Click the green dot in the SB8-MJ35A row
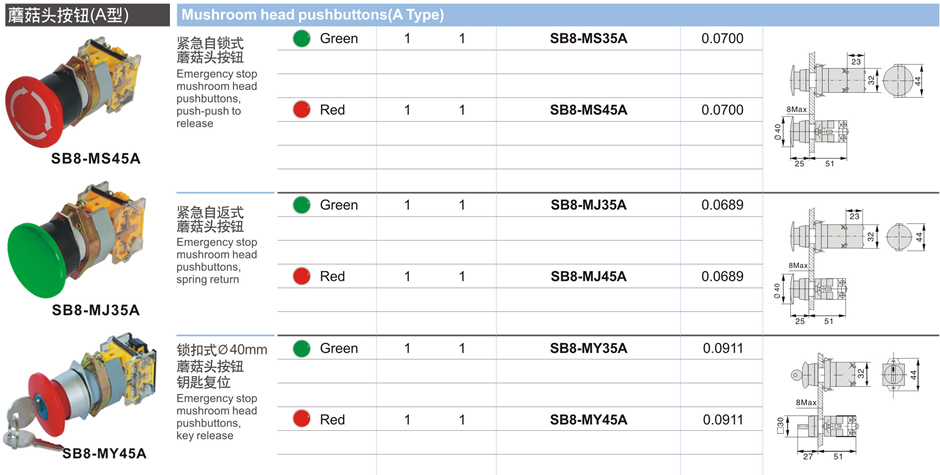The image size is (940, 475). [301, 205]
